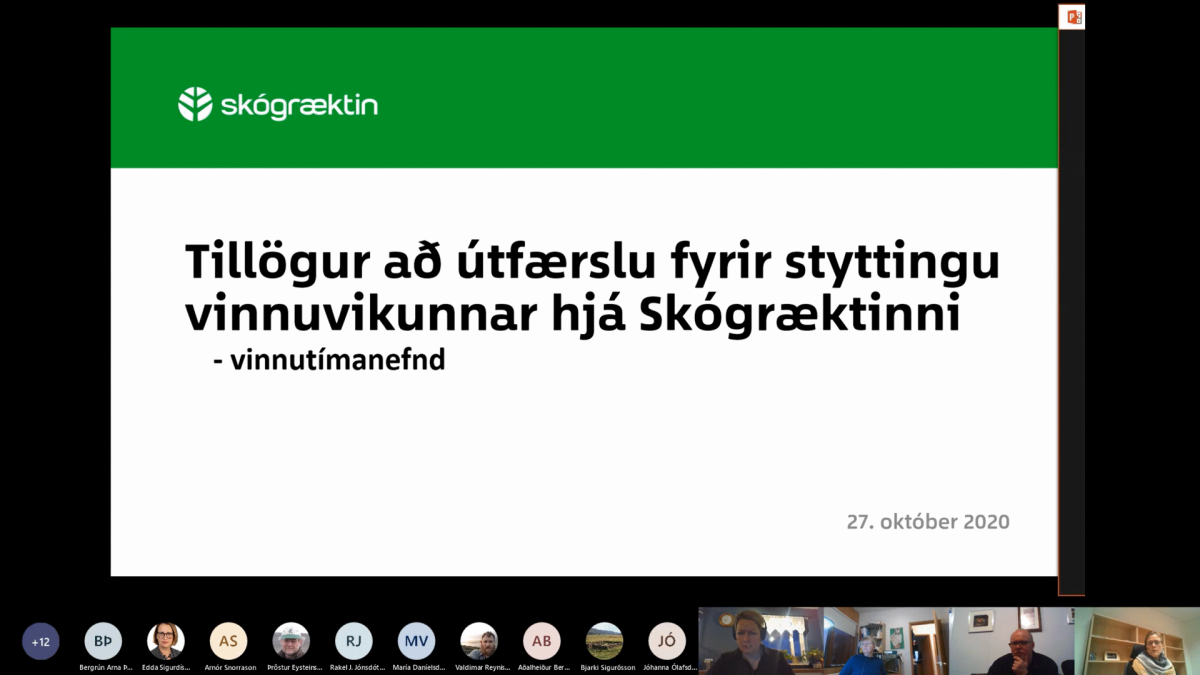Image resolution: width=1200 pixels, height=675 pixels.
Task: Select the AB avatar for Aðalheiður
Action: click(x=541, y=641)
